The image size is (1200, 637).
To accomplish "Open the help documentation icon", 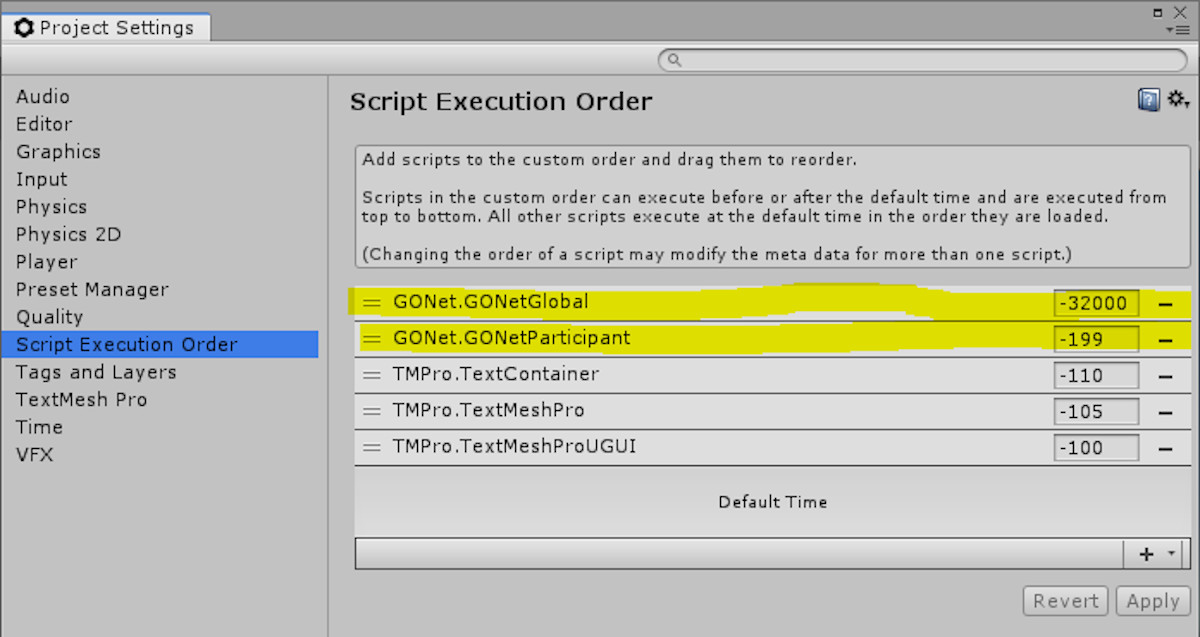I will pyautogui.click(x=1149, y=99).
